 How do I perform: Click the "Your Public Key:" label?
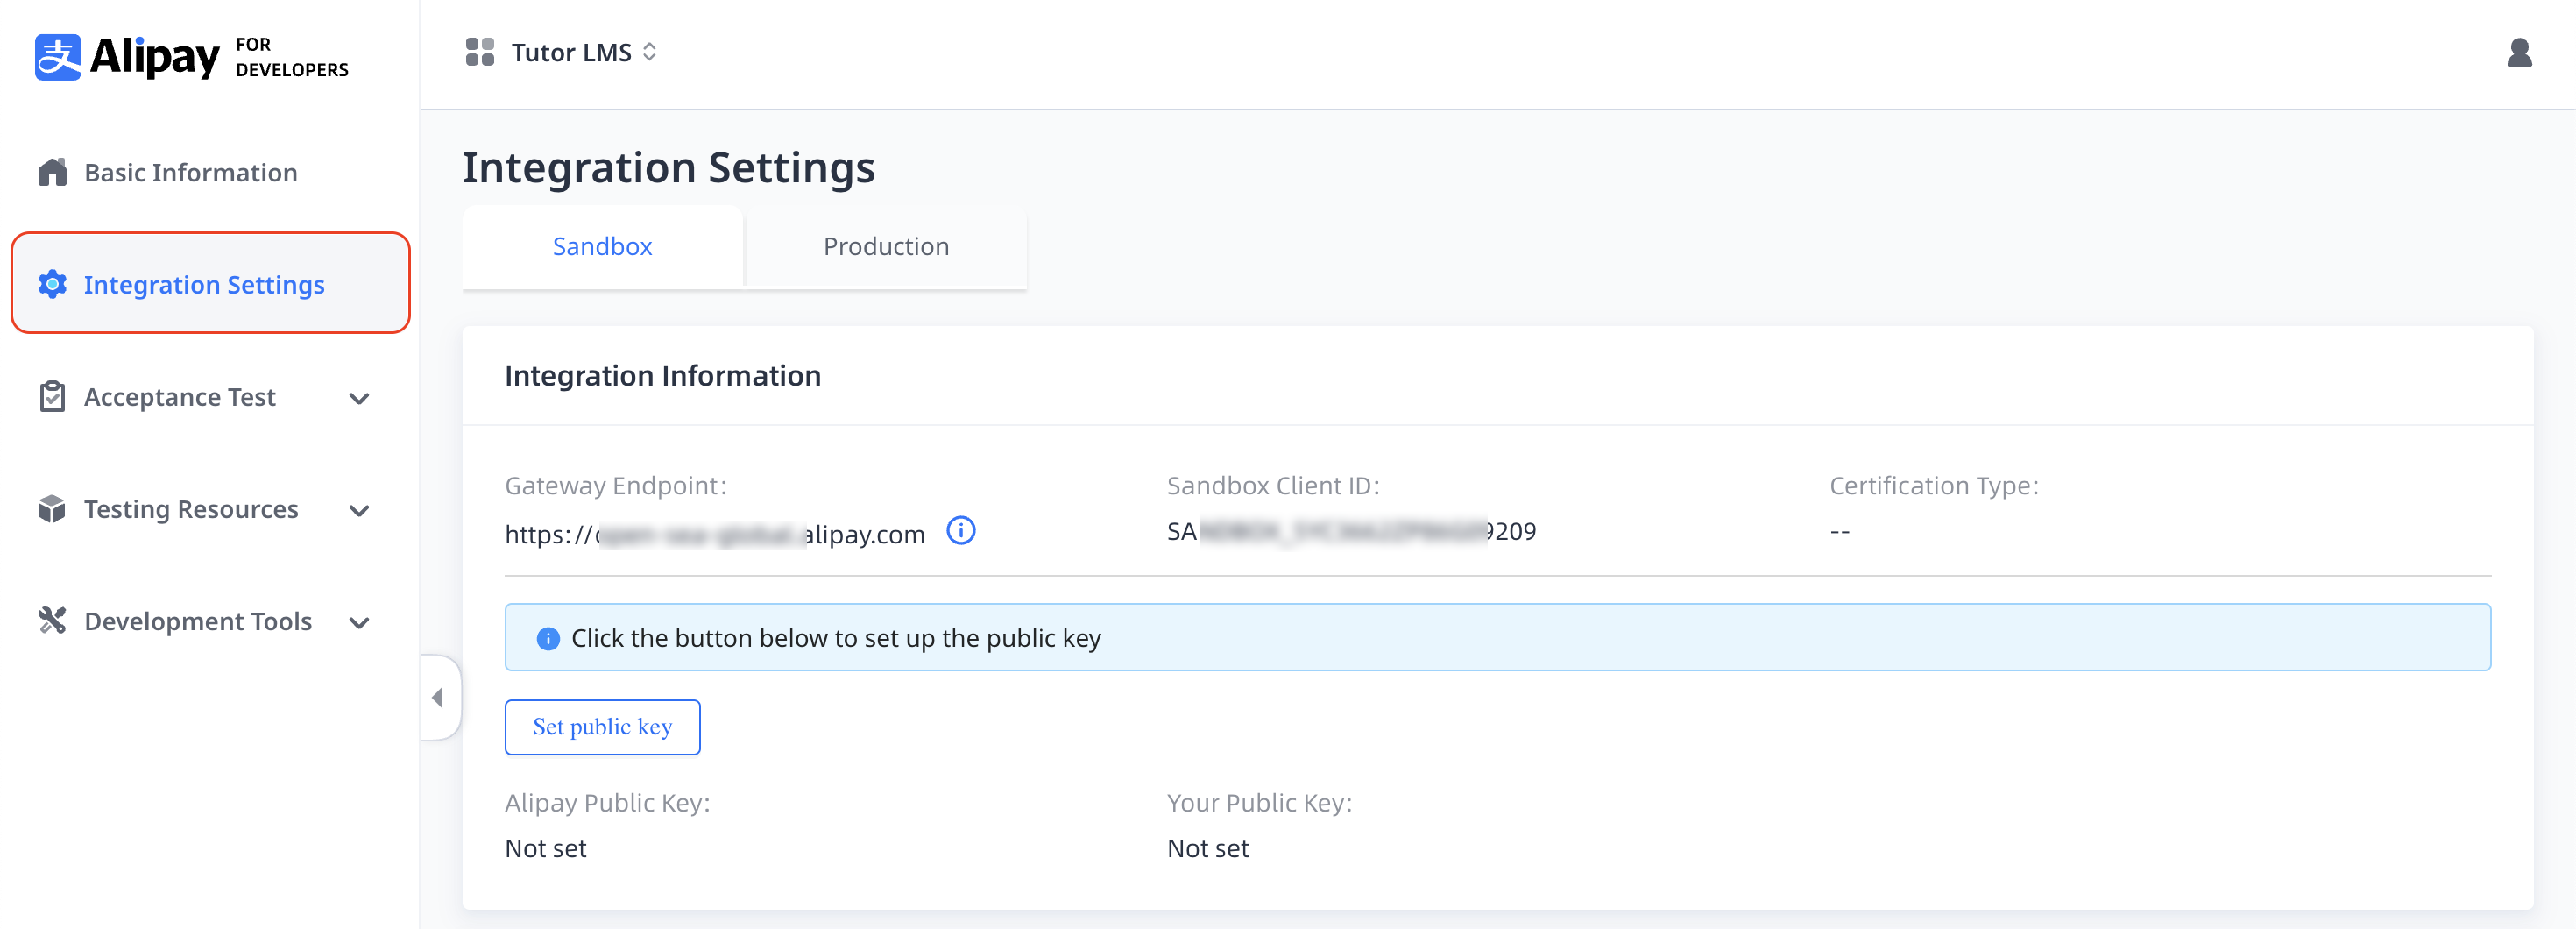1259,802
